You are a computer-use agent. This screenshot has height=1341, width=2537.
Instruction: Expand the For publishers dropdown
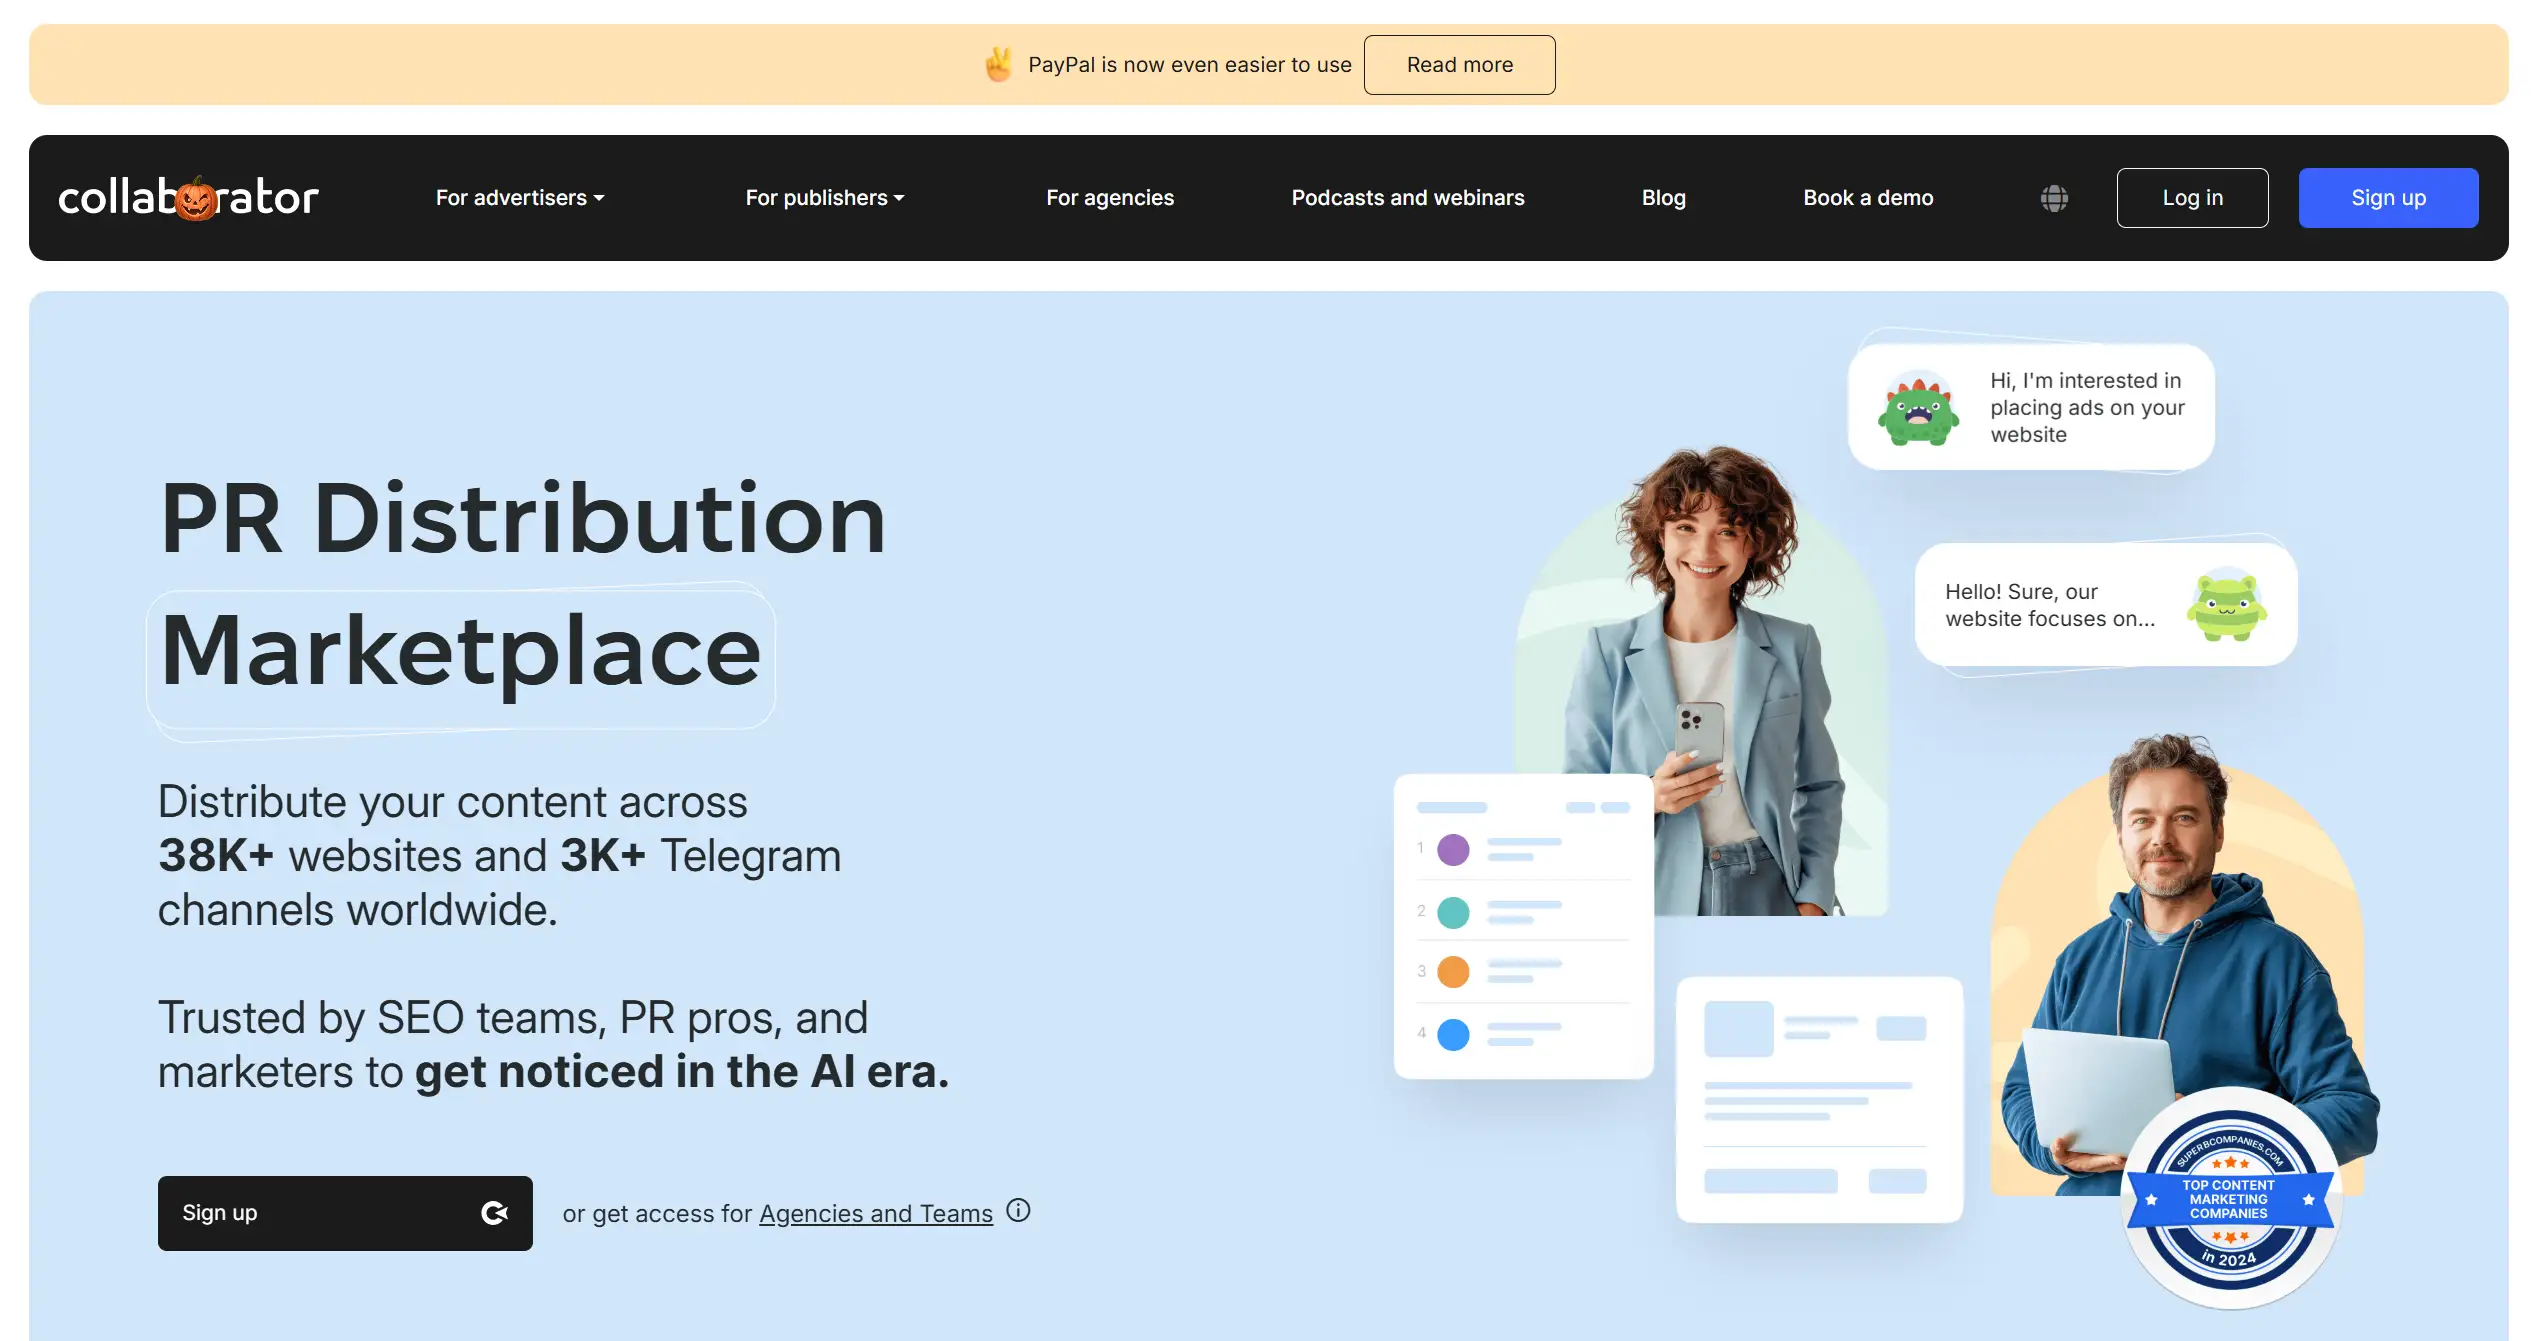tap(825, 198)
